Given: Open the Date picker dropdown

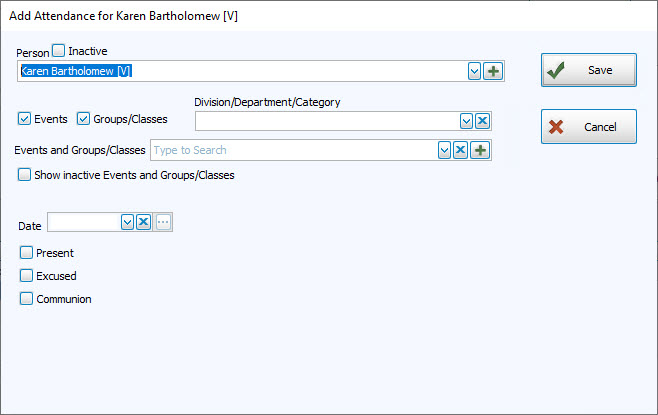Looking at the screenshot, I should [127, 222].
